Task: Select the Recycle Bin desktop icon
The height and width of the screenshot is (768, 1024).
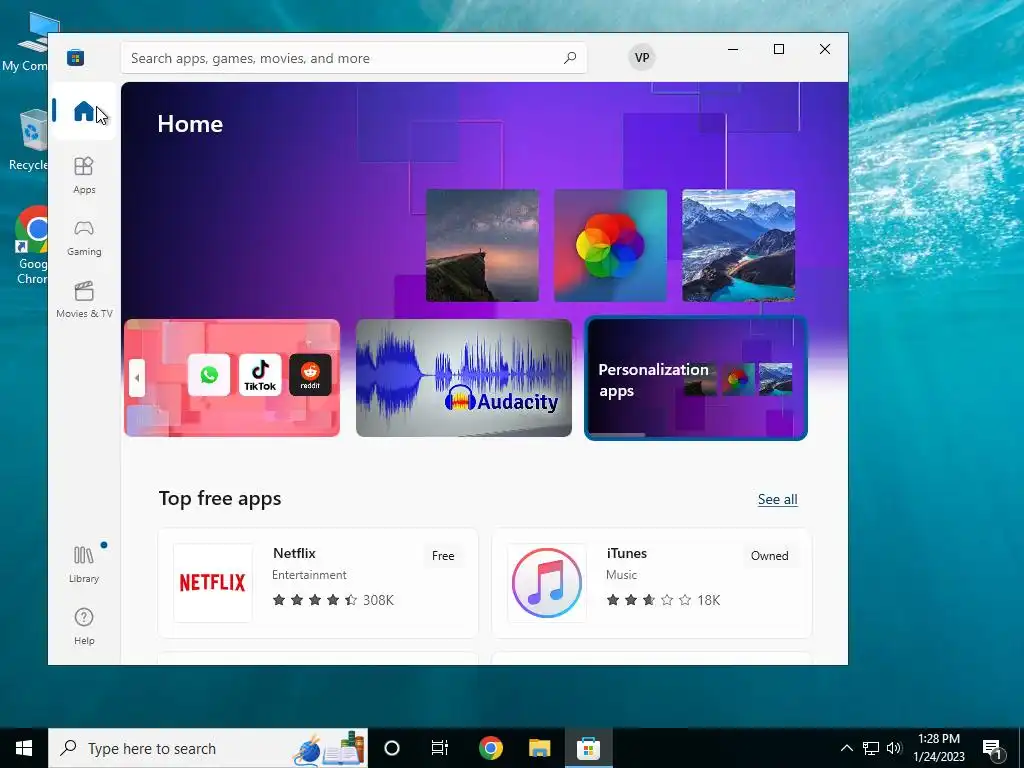Action: [x=29, y=140]
